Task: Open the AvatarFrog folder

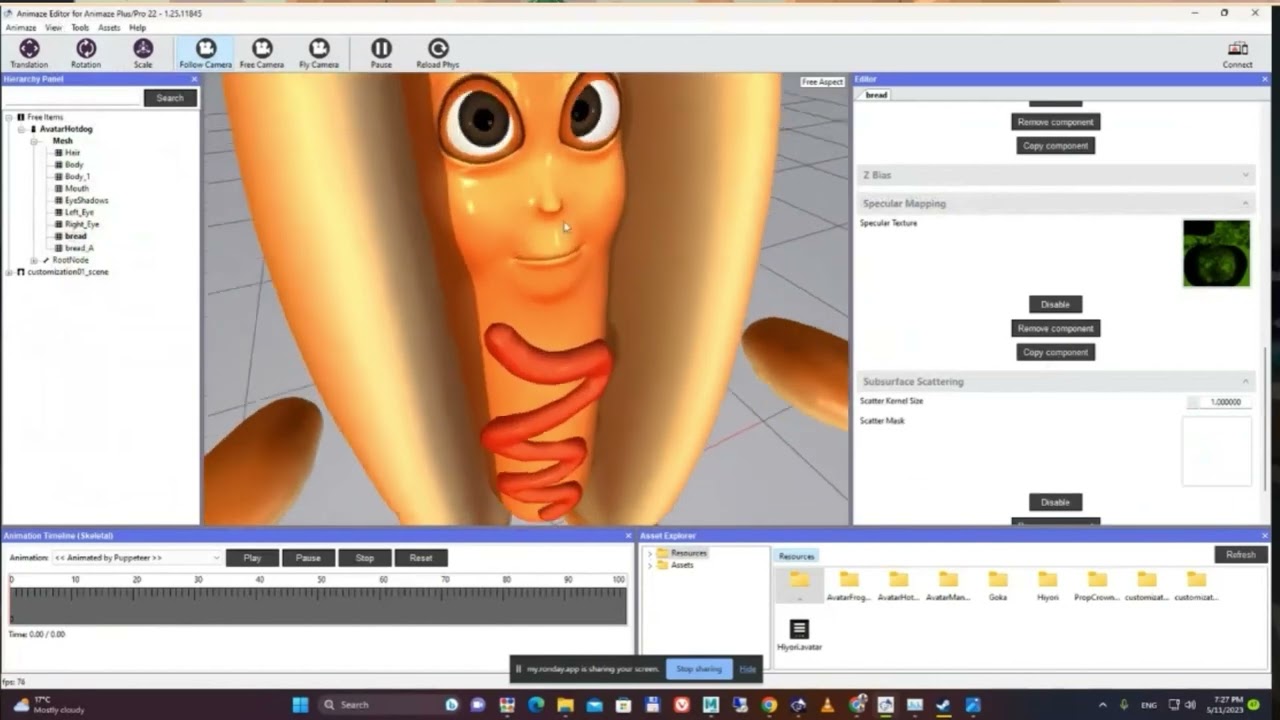Action: click(x=848, y=586)
